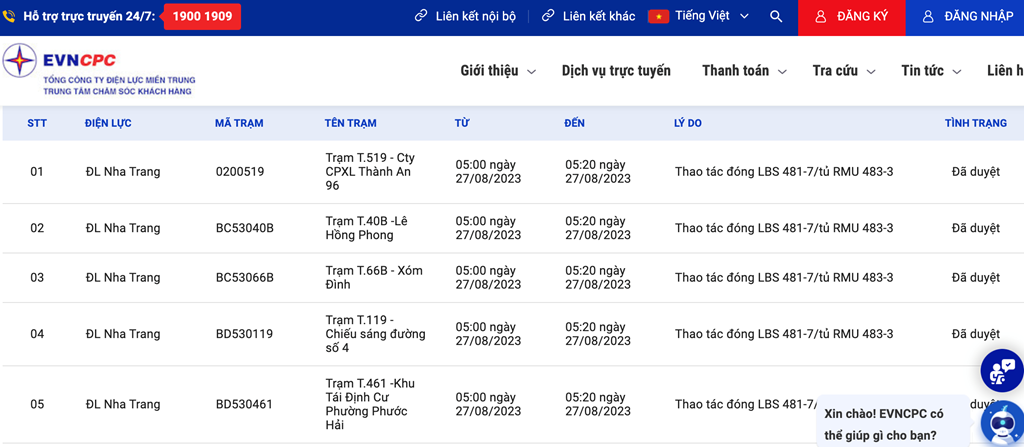Select station code 0200519
The width and height of the screenshot is (1024, 447).
click(240, 172)
